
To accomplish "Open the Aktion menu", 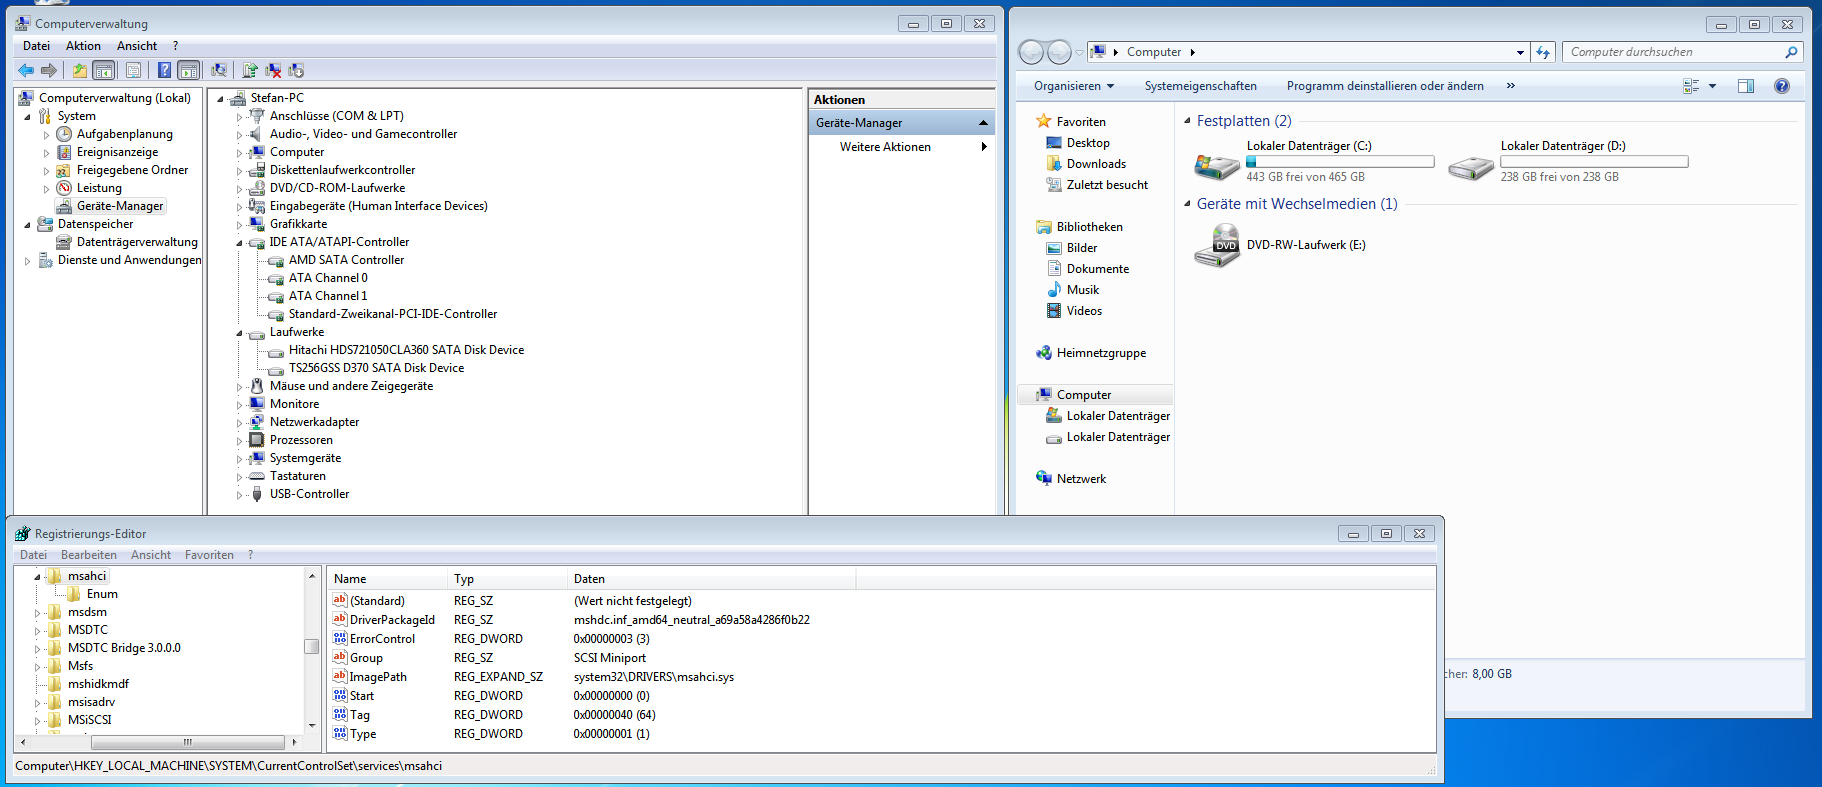I will coord(83,46).
